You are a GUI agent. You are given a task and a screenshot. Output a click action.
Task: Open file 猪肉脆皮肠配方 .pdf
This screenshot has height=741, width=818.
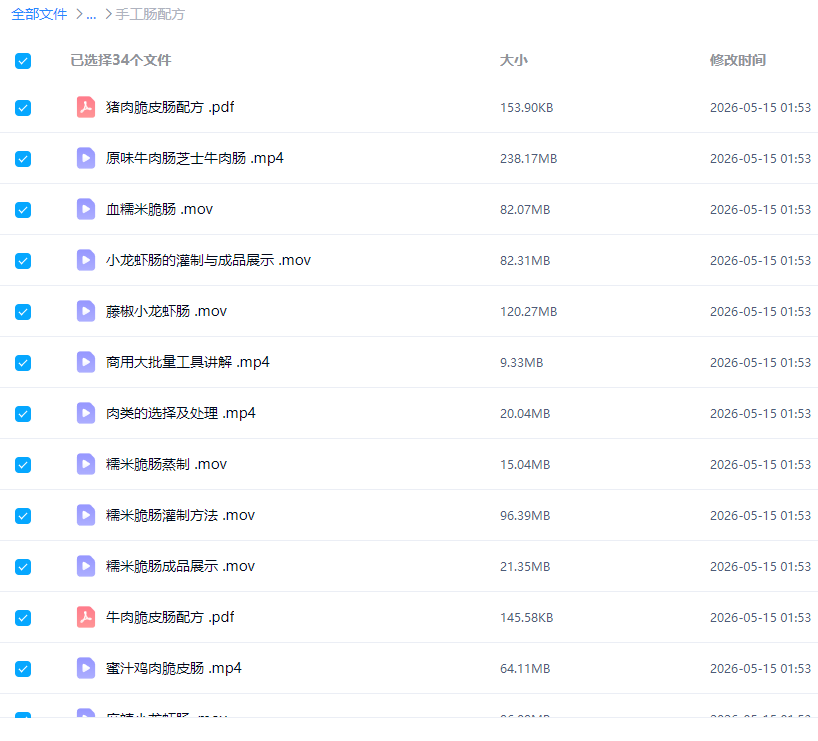coord(170,107)
